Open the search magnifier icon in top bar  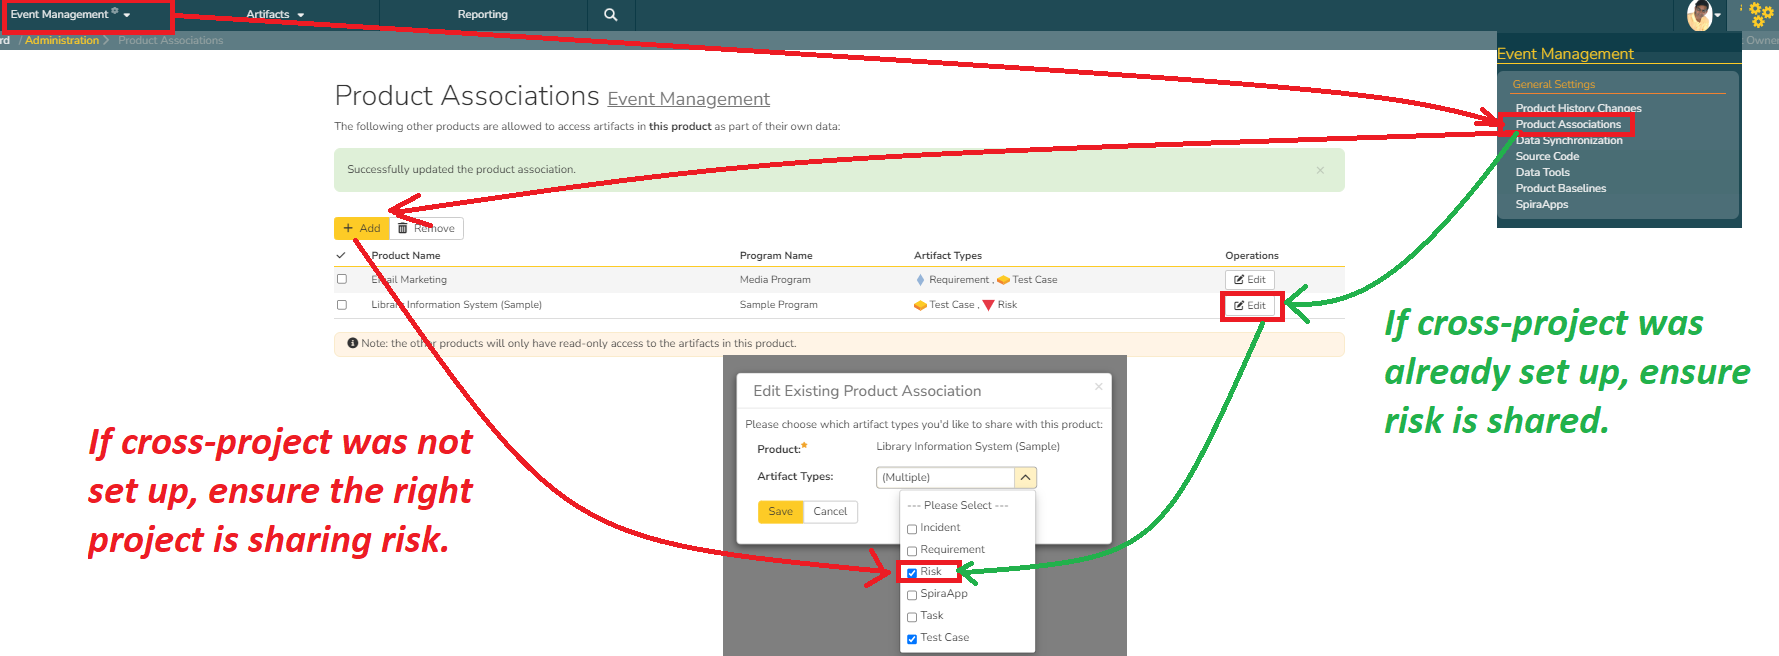(610, 15)
